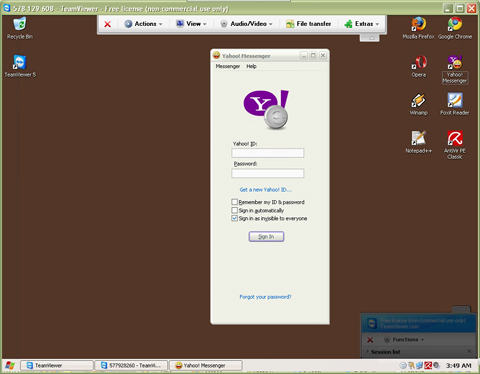Screen dimensions: 480x374
Task: Expand the Actions dropdown in TeamViewer toolbar
Action: click(x=143, y=24)
